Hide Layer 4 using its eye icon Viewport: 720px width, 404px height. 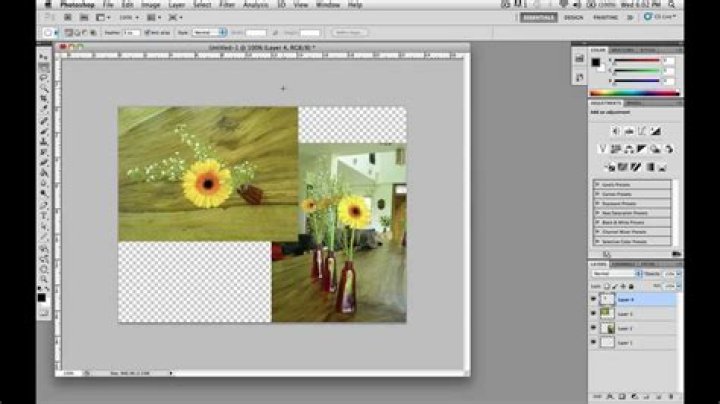pyautogui.click(x=593, y=299)
